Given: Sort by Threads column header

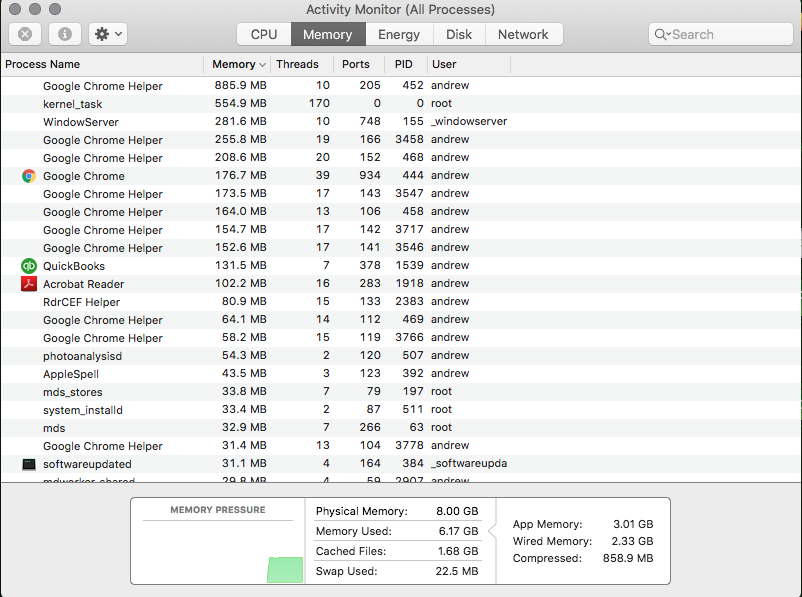Looking at the screenshot, I should point(302,64).
